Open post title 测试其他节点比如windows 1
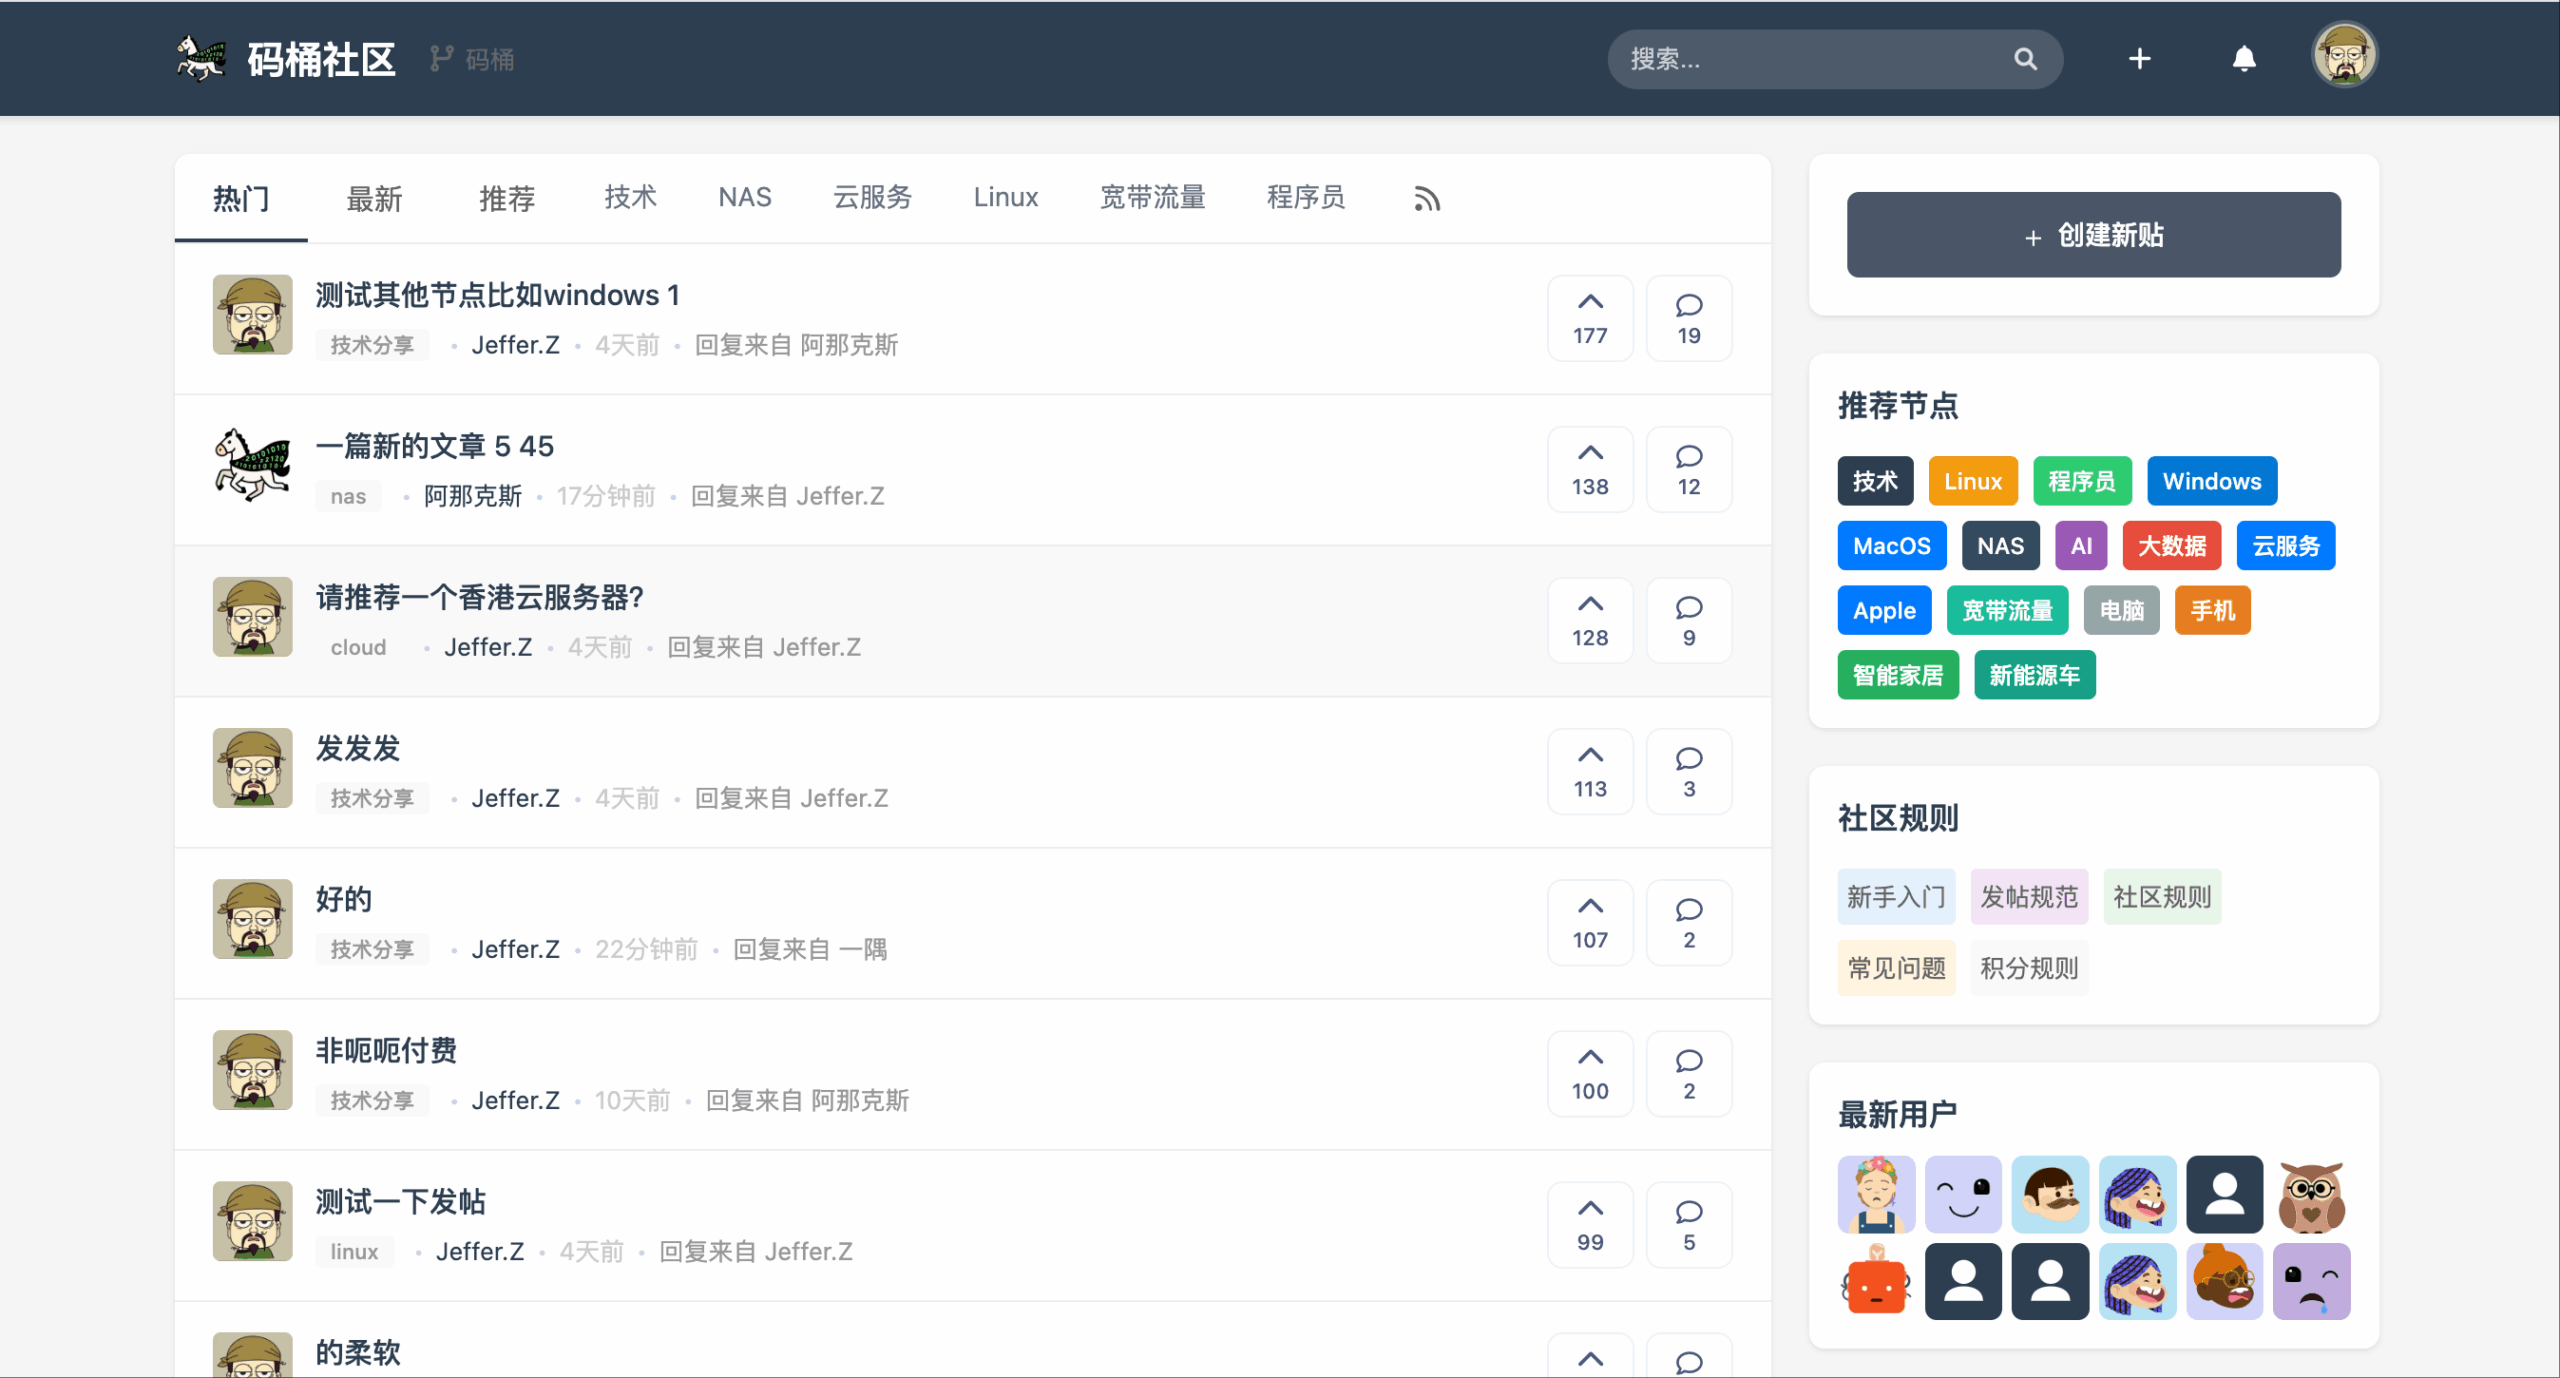2560x1378 pixels. click(498, 295)
